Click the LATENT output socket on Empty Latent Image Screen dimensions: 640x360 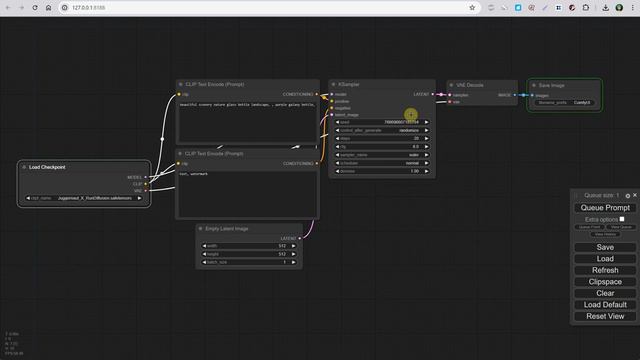point(300,238)
